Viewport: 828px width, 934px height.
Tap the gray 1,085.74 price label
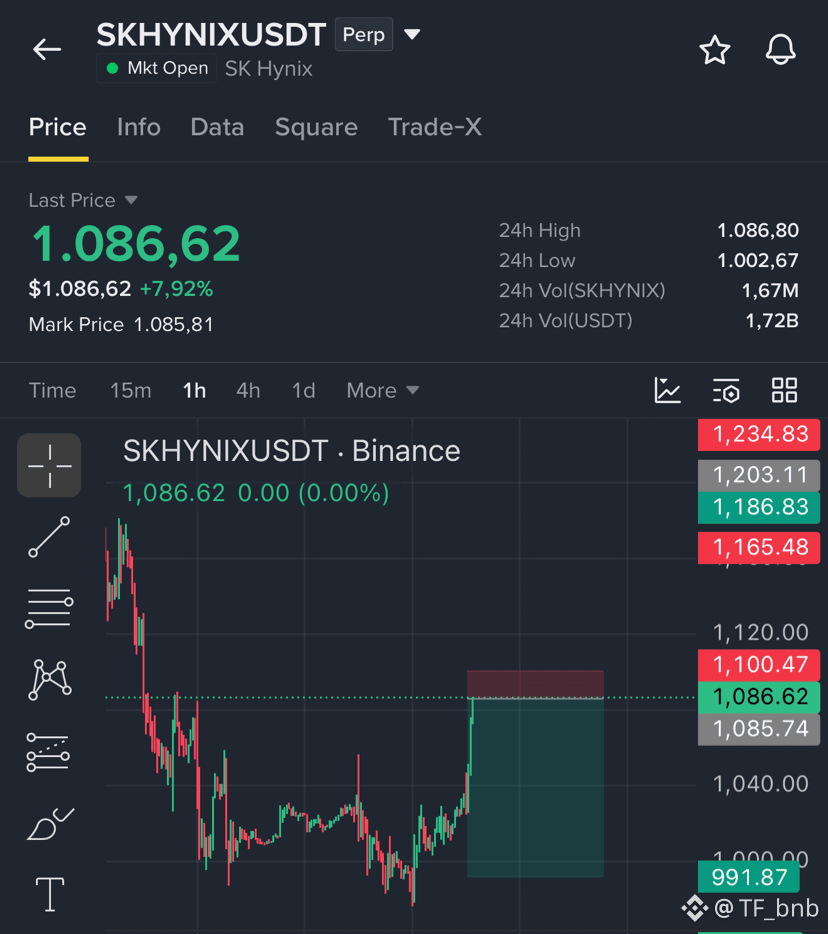pyautogui.click(x=759, y=729)
